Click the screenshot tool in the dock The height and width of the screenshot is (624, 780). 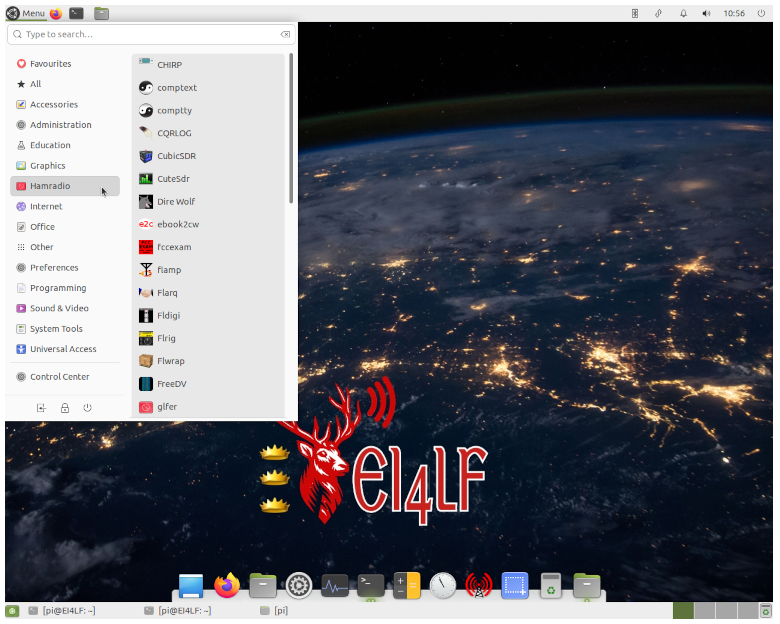[515, 585]
